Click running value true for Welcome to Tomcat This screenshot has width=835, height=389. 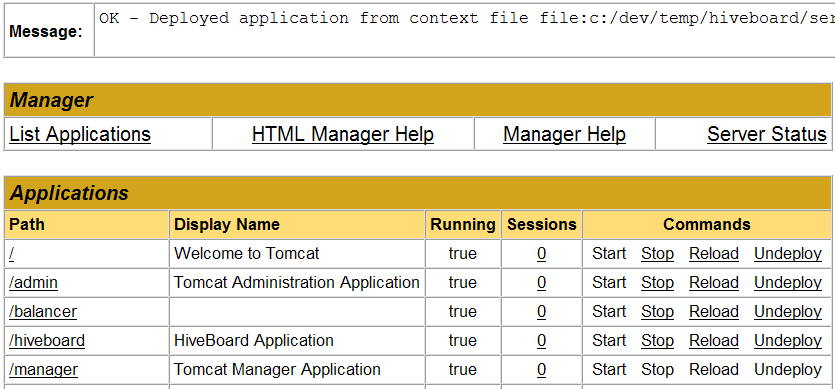(x=462, y=254)
